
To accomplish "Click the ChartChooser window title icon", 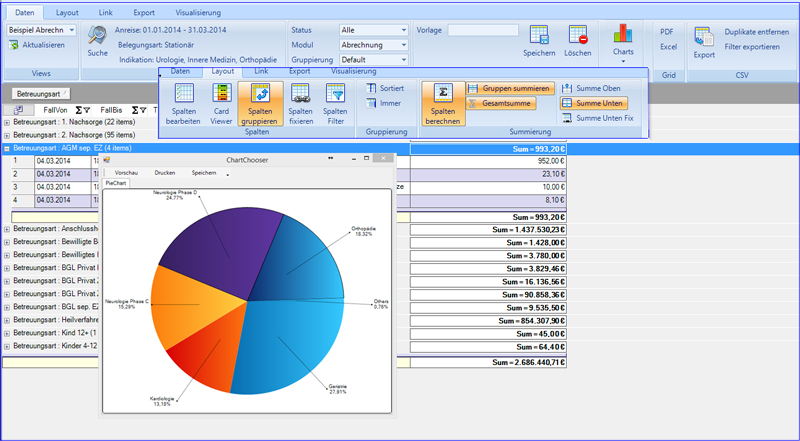I will [107, 160].
